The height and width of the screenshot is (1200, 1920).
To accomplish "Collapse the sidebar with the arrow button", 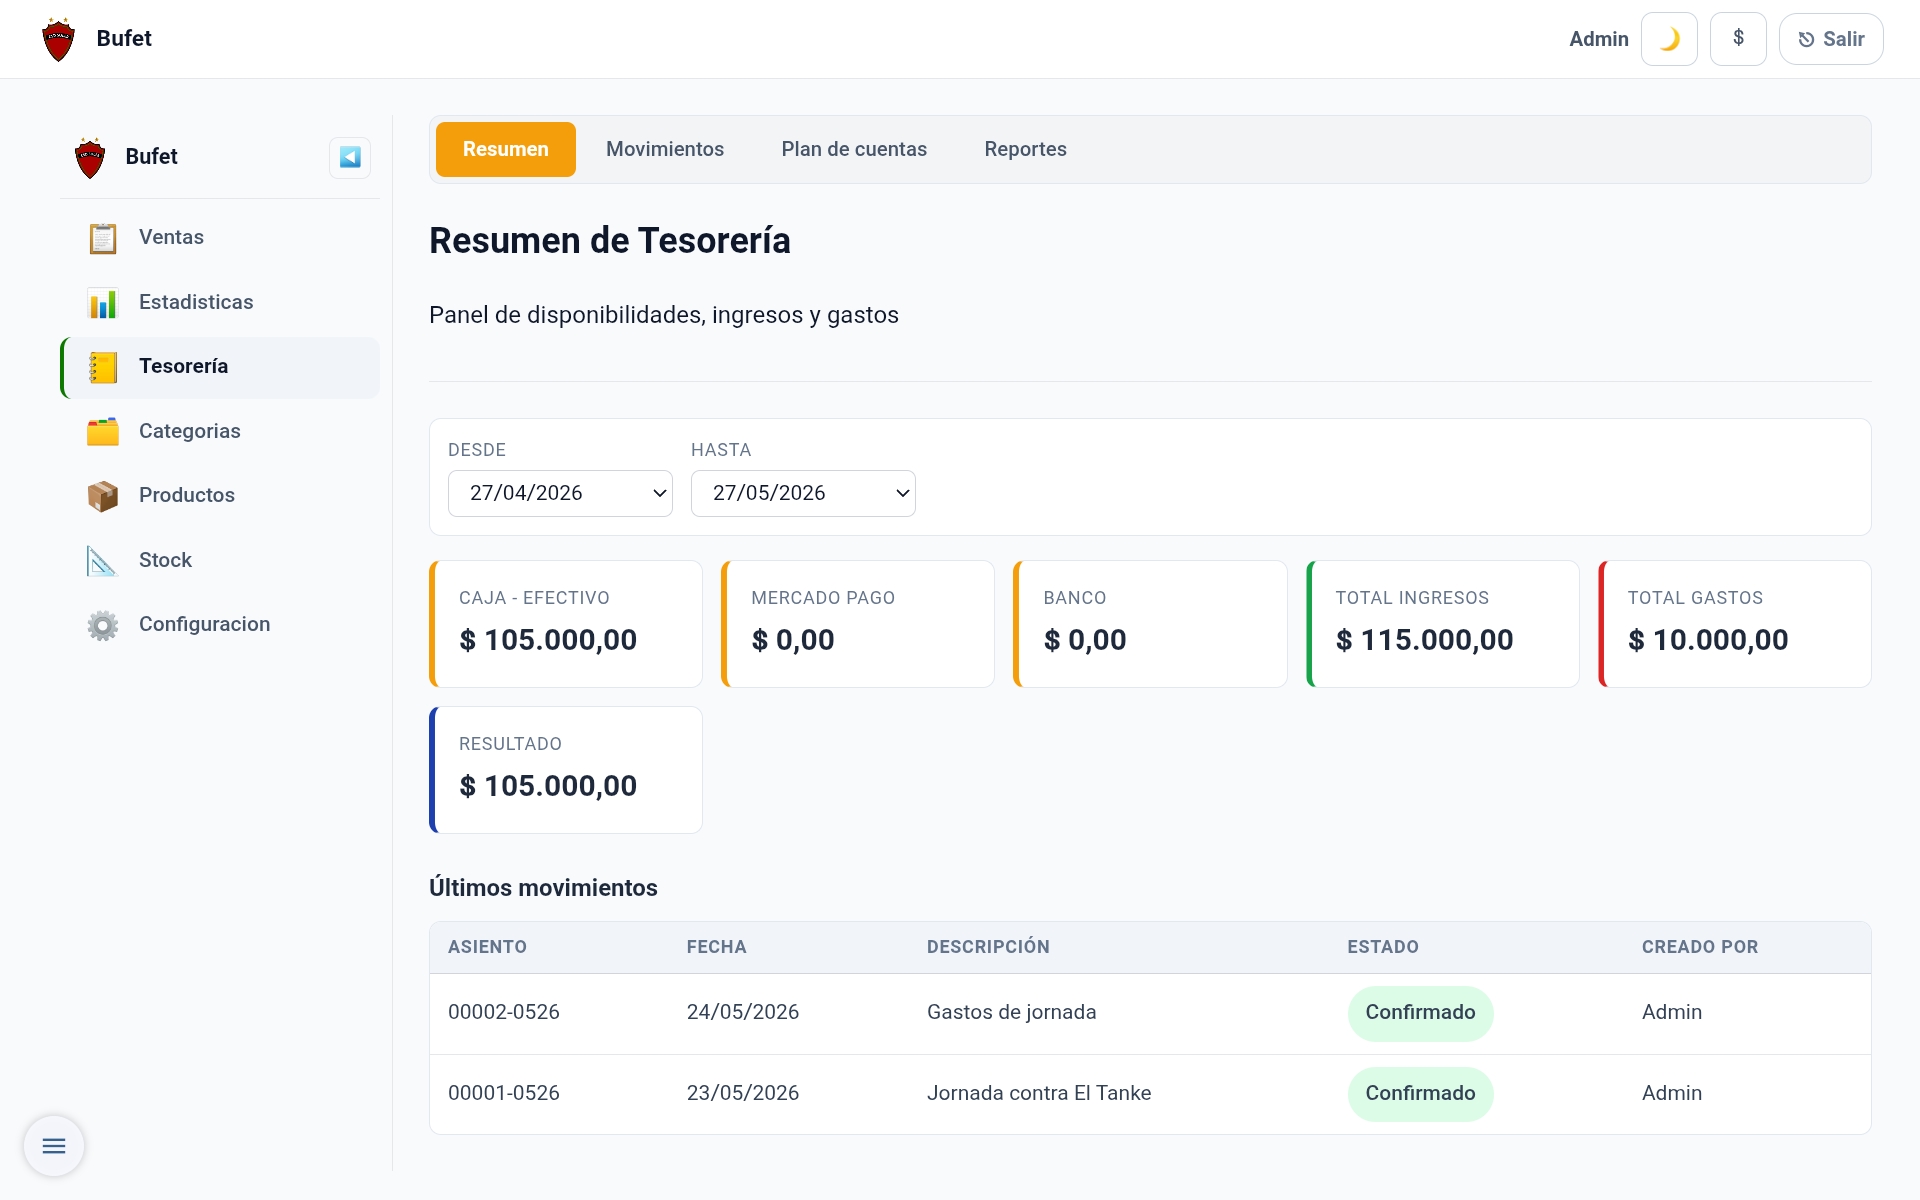I will coord(350,157).
